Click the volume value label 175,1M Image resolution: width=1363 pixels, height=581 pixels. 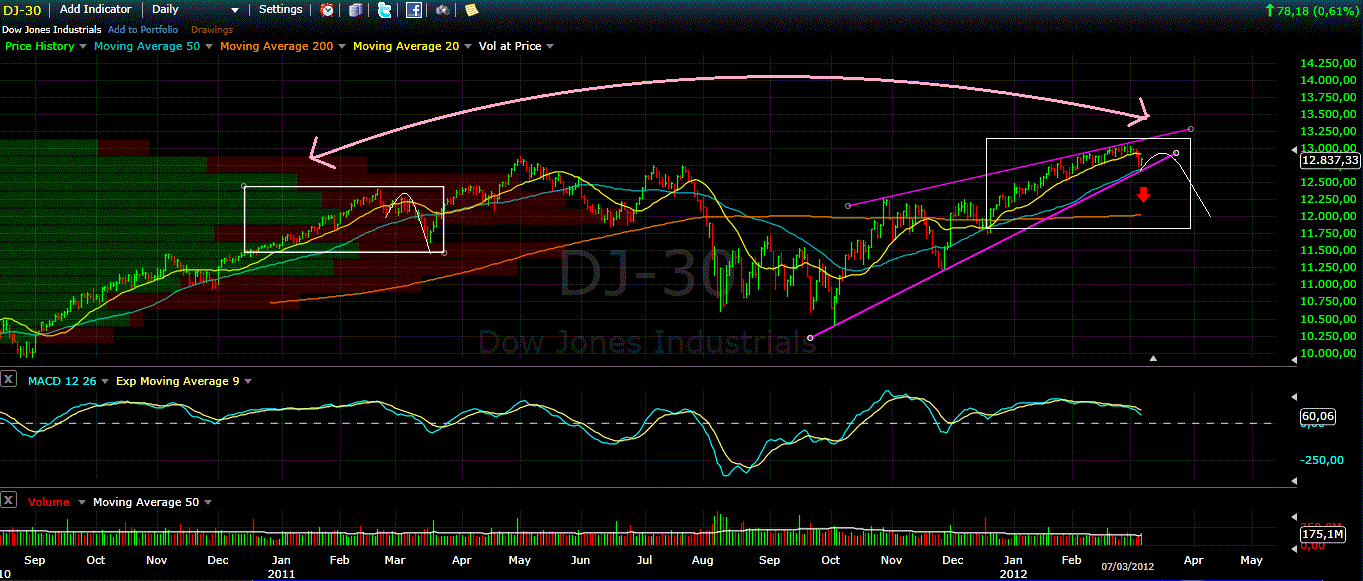(x=1321, y=535)
